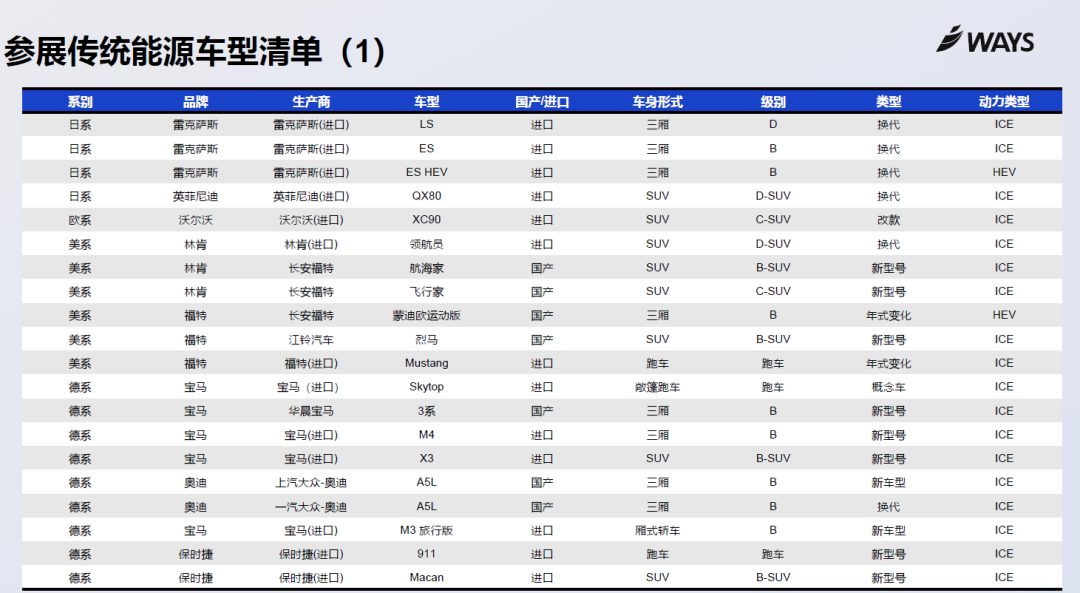Click the 华晨宝马 manufacturer cell
Screen dimensions: 1080x593
click(311, 411)
